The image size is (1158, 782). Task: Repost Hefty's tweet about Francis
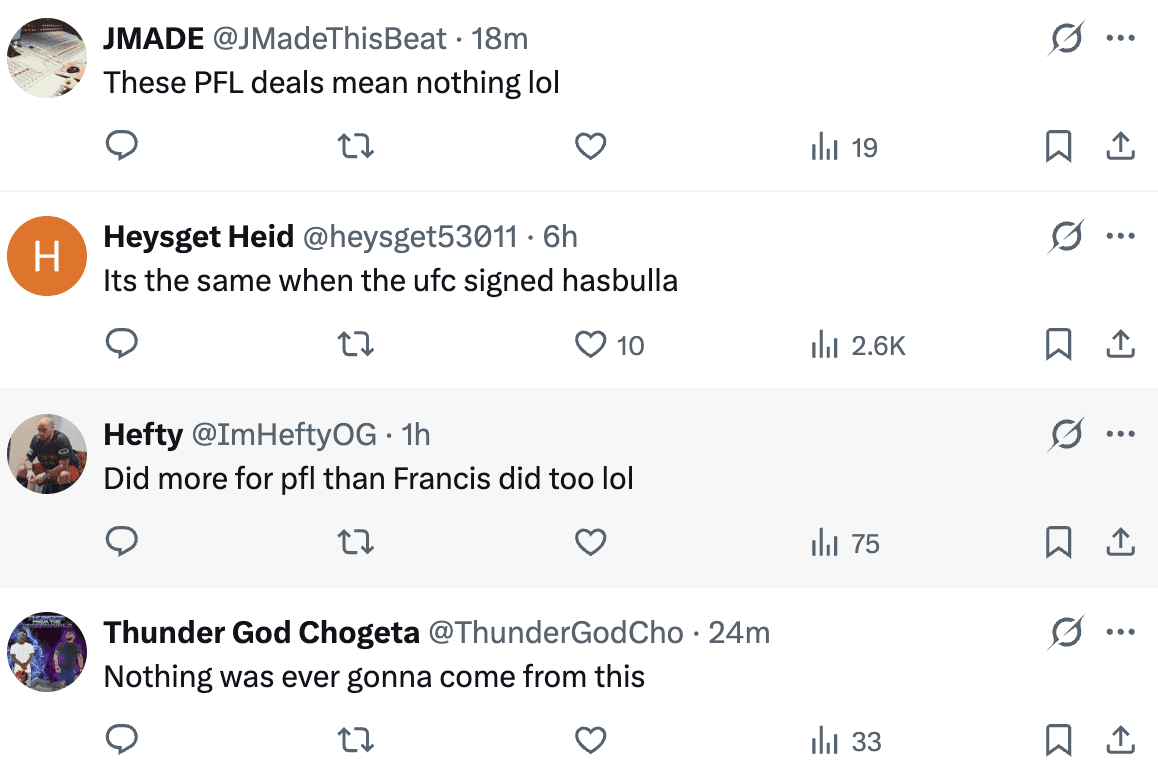pyautogui.click(x=356, y=543)
